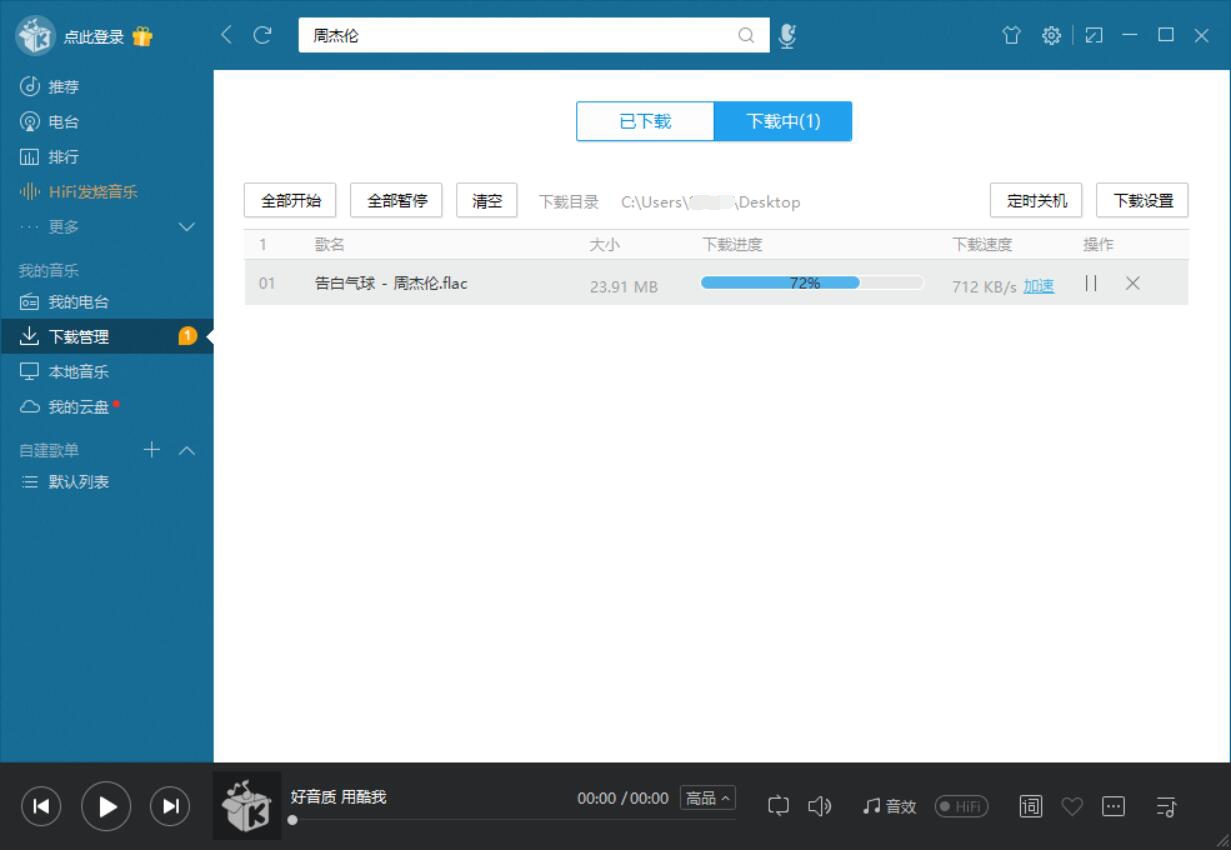Favorite the current song with heart icon
Screen dimensions: 1231x850
point(1071,806)
